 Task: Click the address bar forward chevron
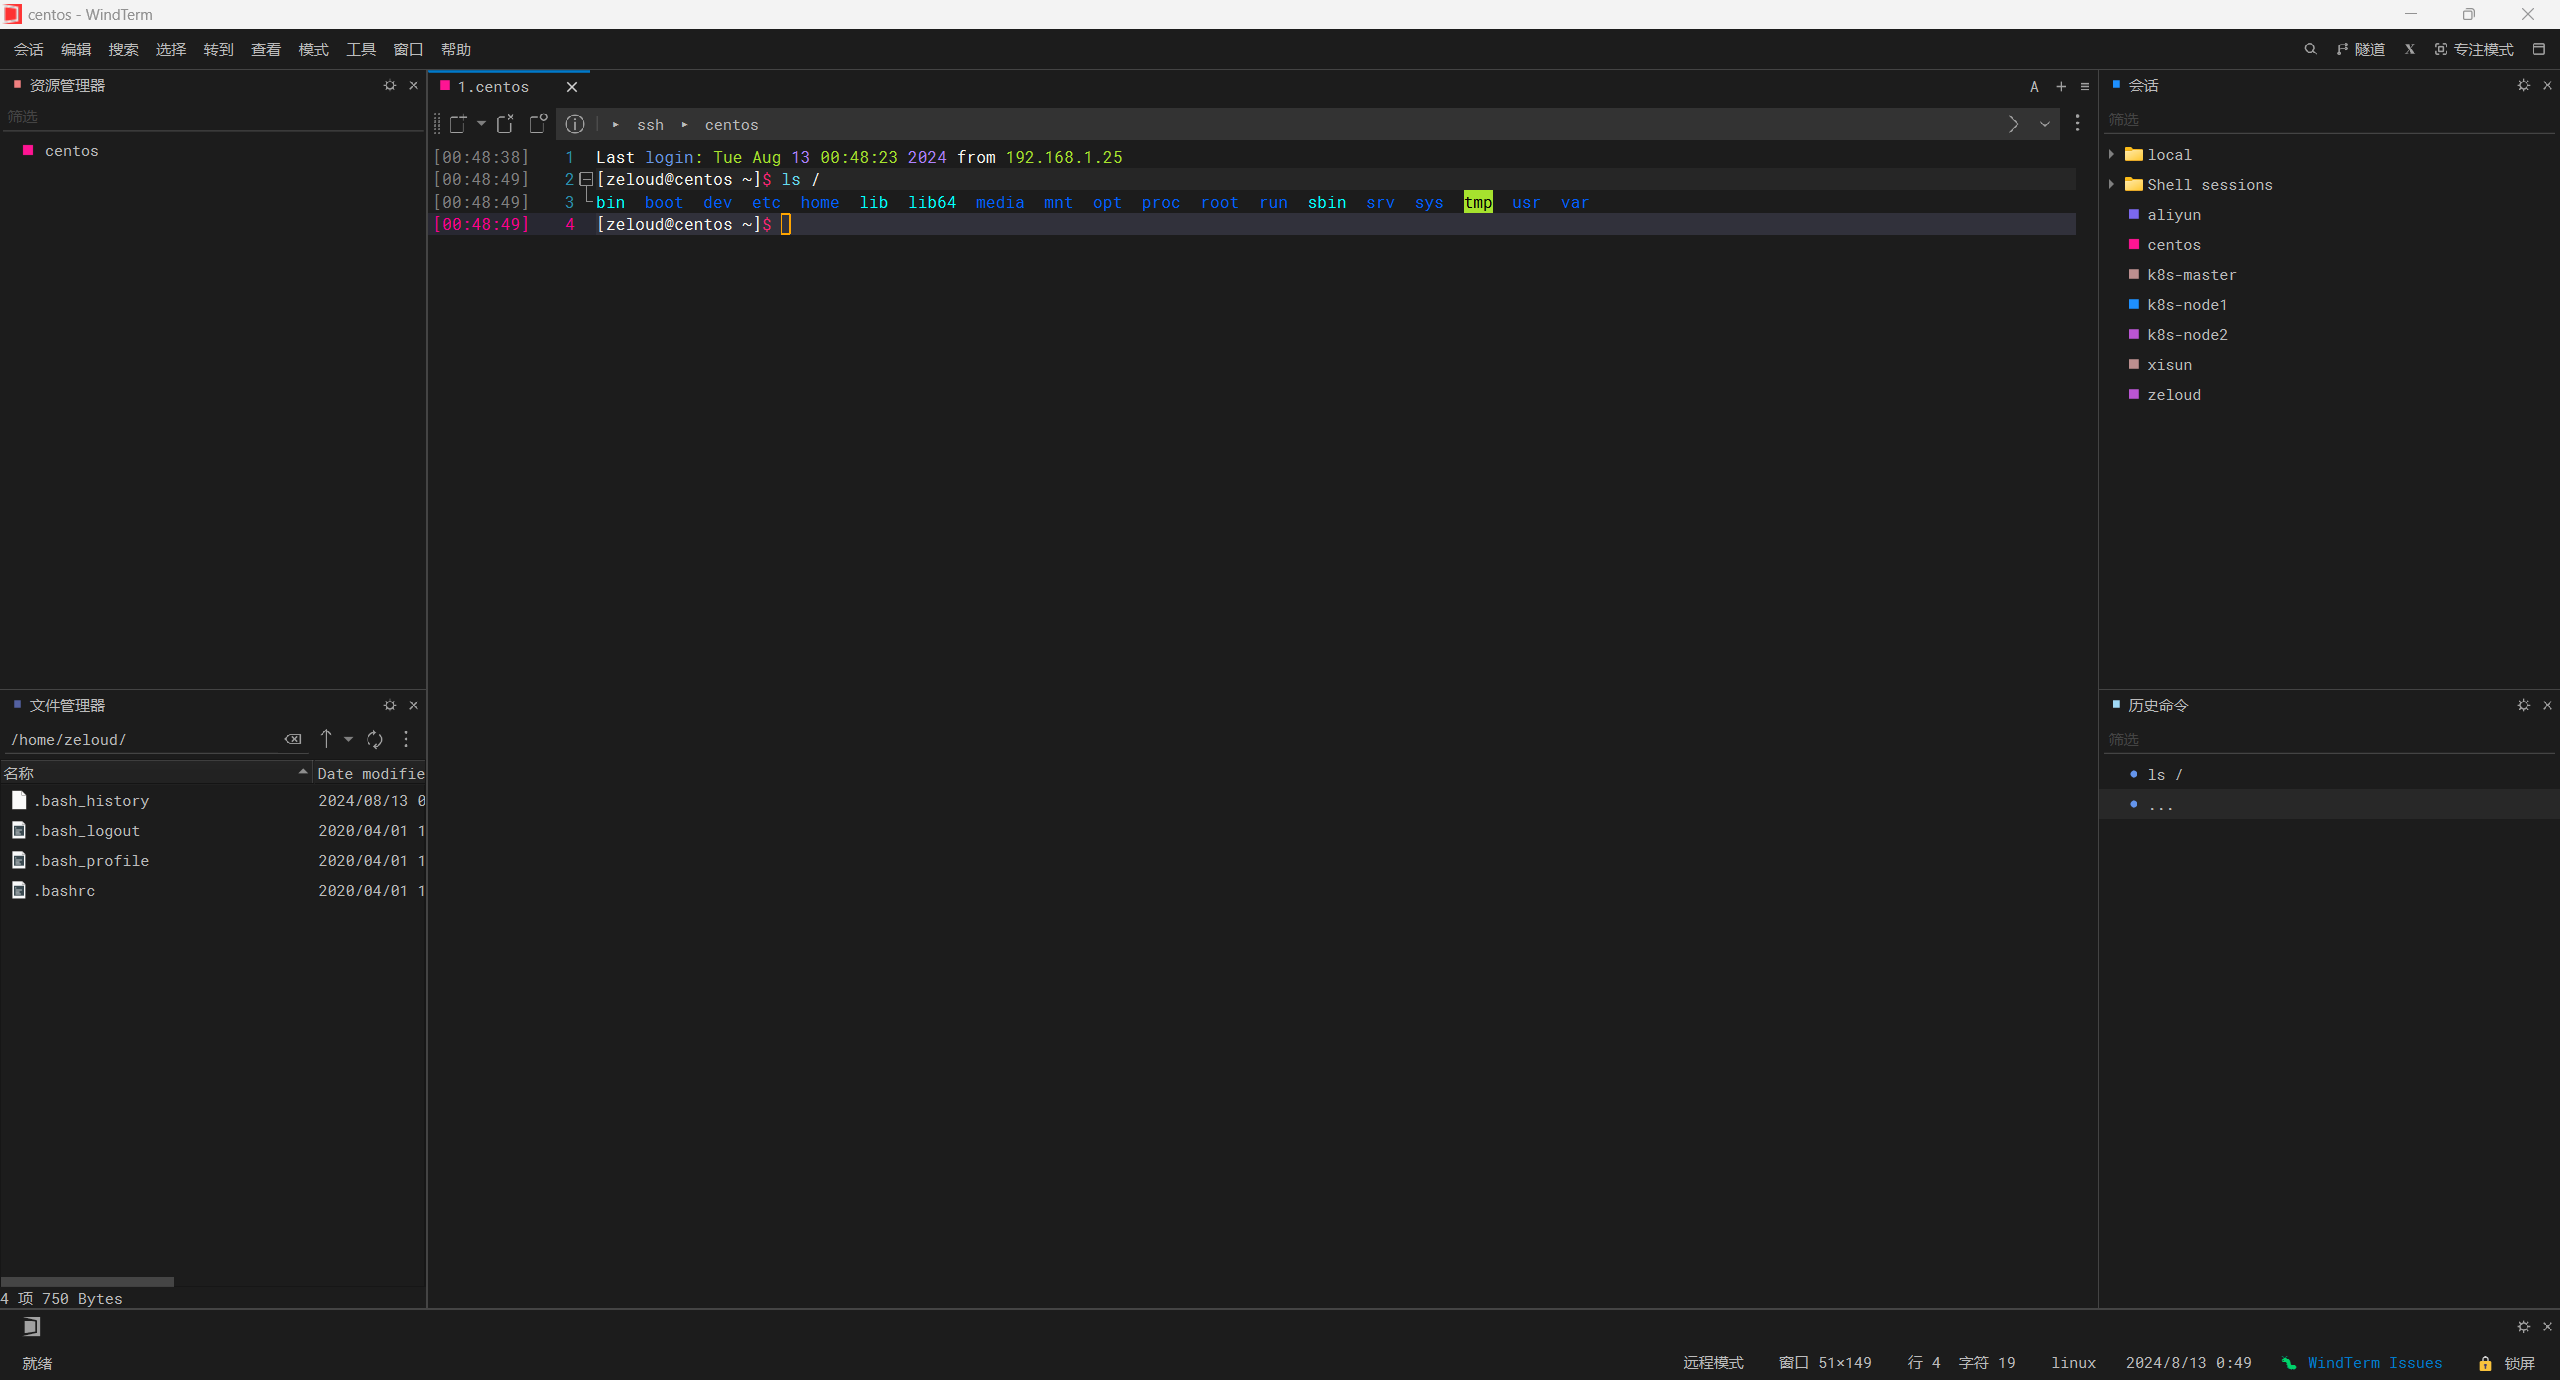coord(2013,124)
